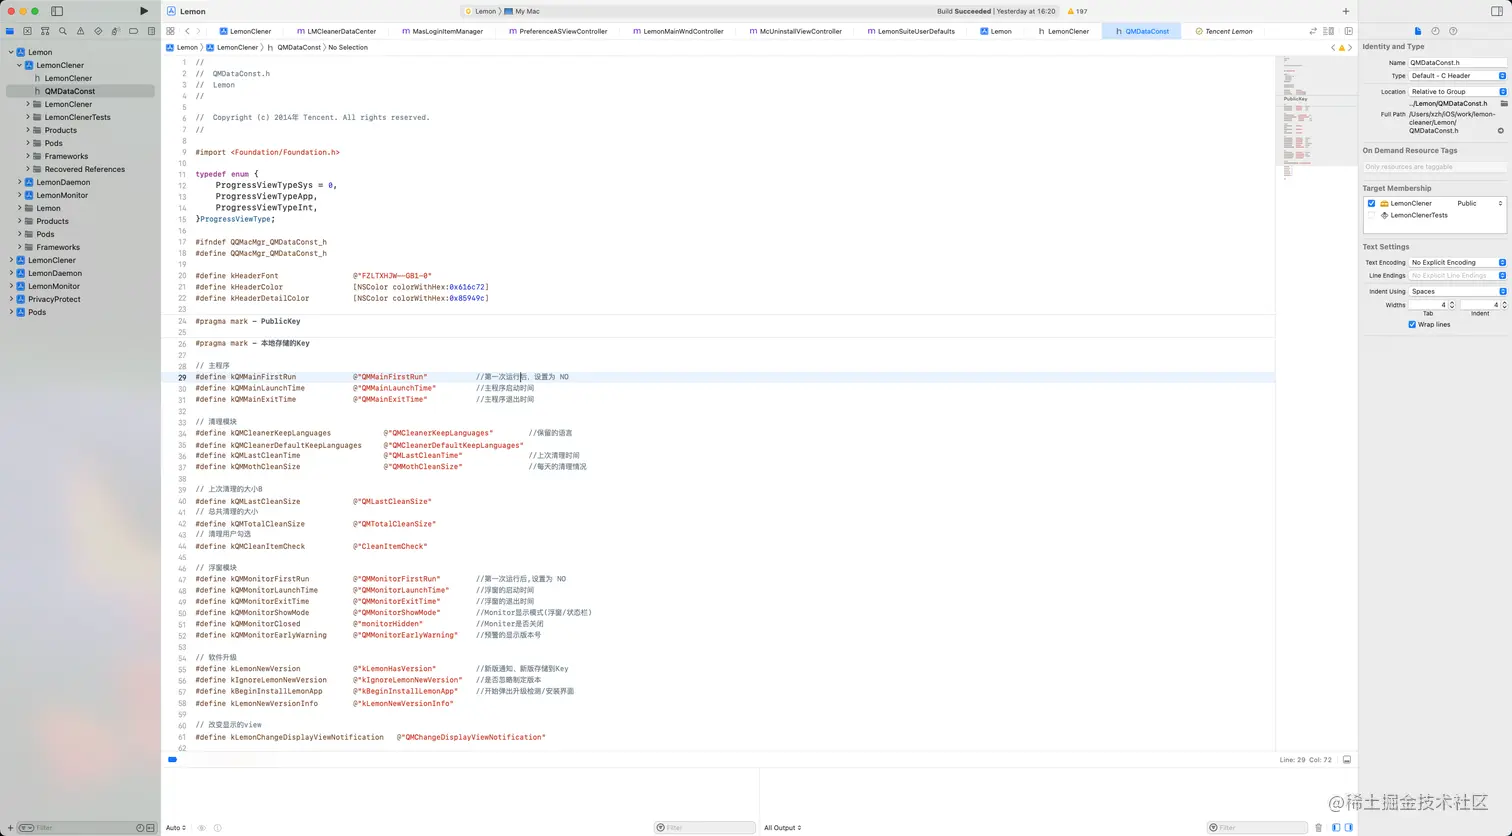Image resolution: width=1512 pixels, height=836 pixels.
Task: Choose file location via folder icon
Action: pos(1503,103)
